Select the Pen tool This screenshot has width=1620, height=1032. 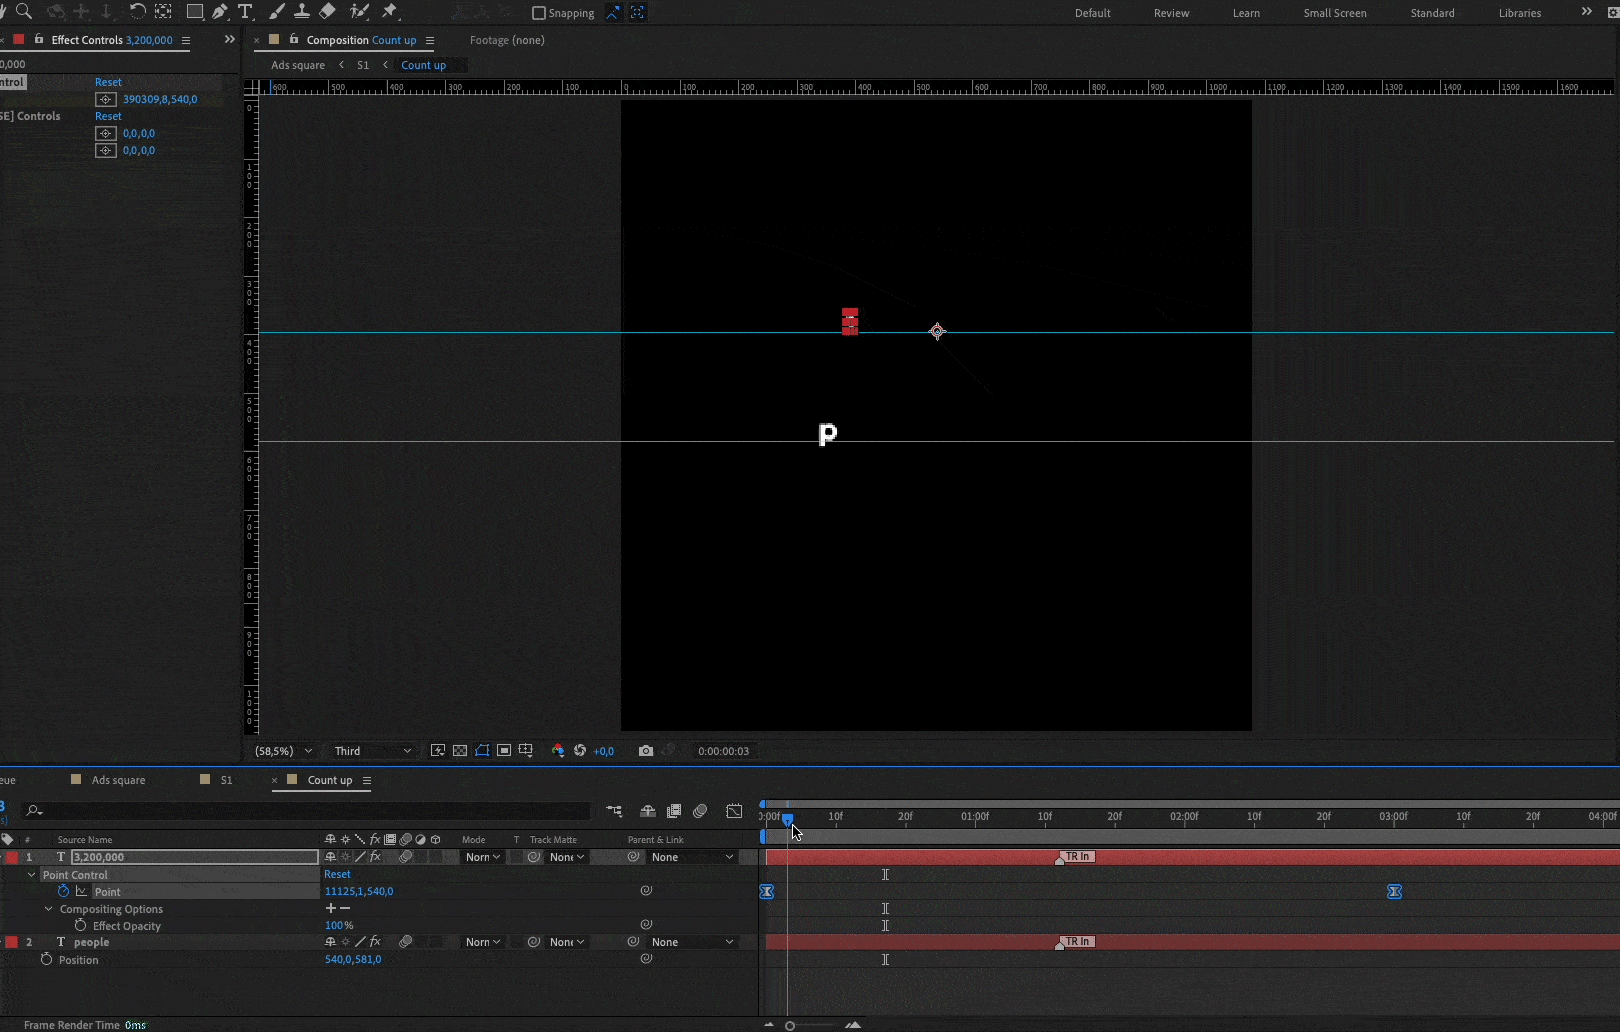coord(220,12)
